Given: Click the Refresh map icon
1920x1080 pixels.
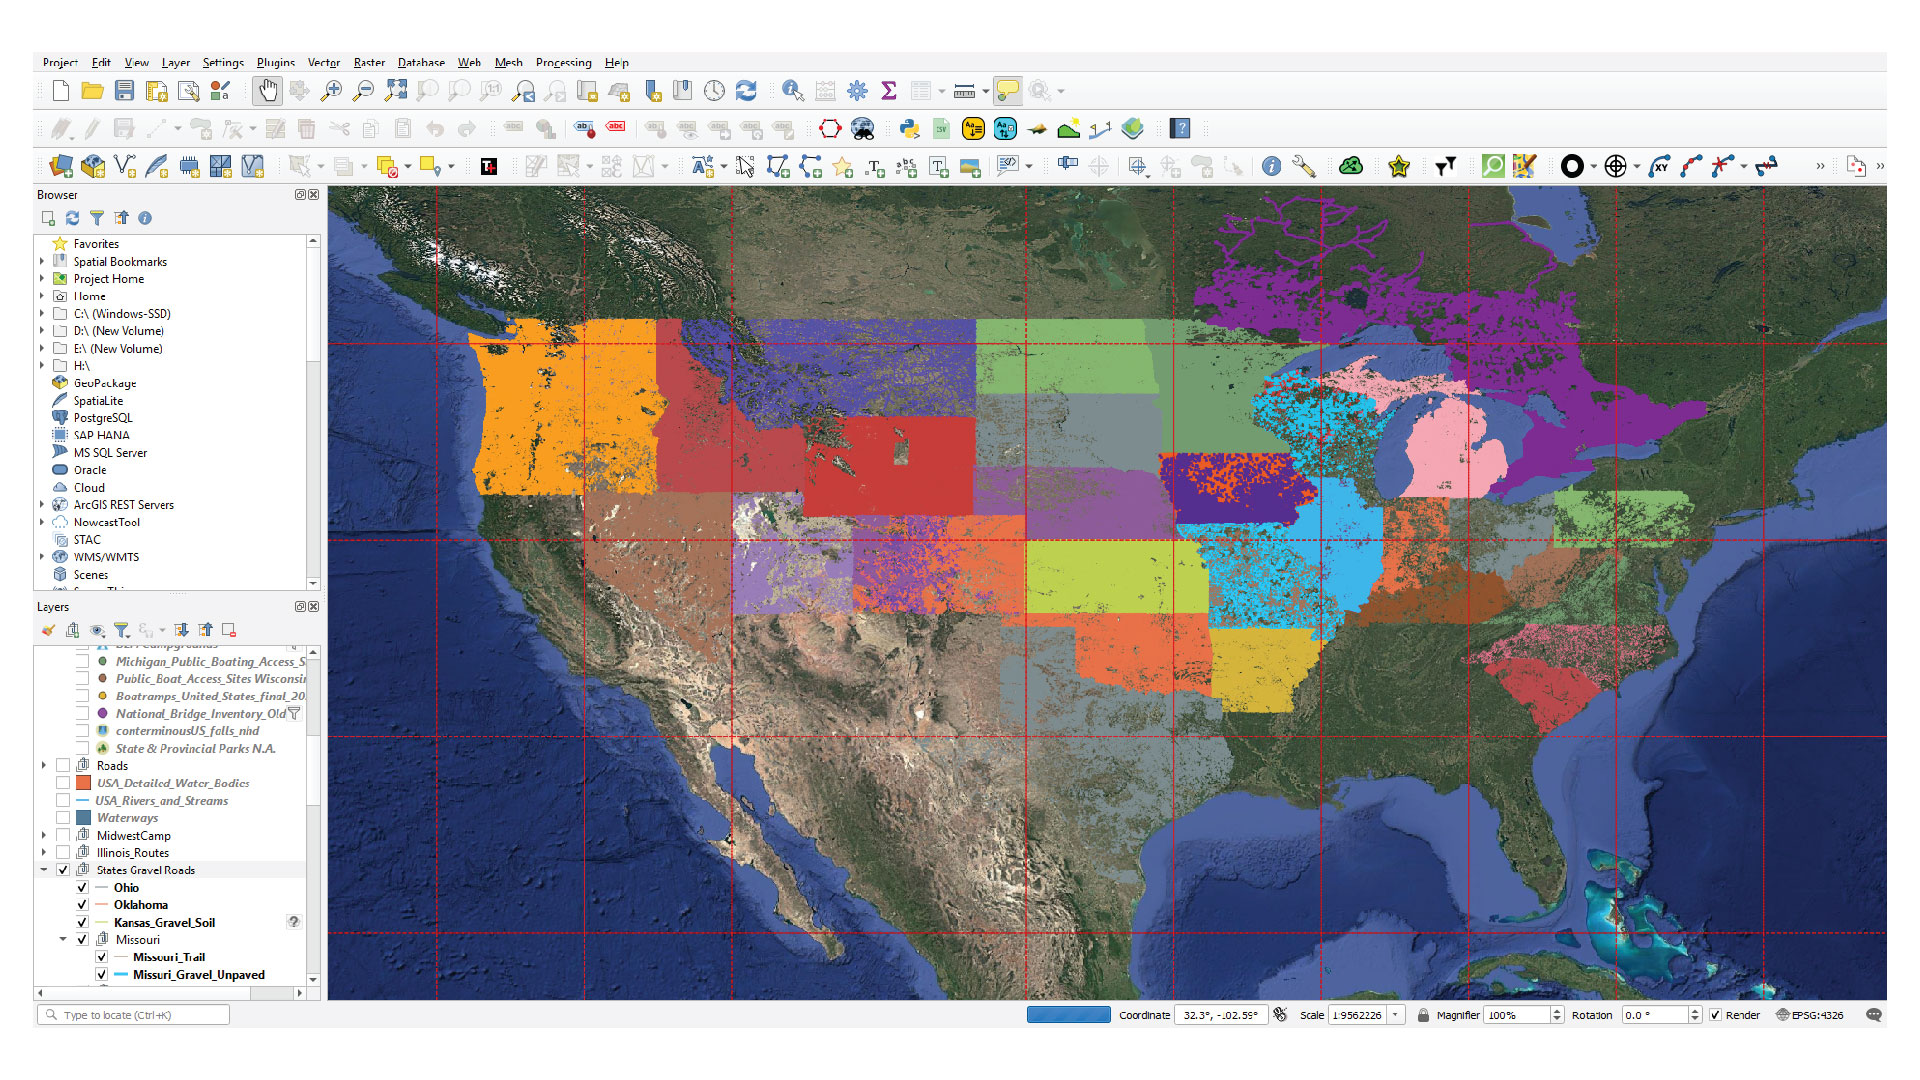Looking at the screenshot, I should coord(746,91).
